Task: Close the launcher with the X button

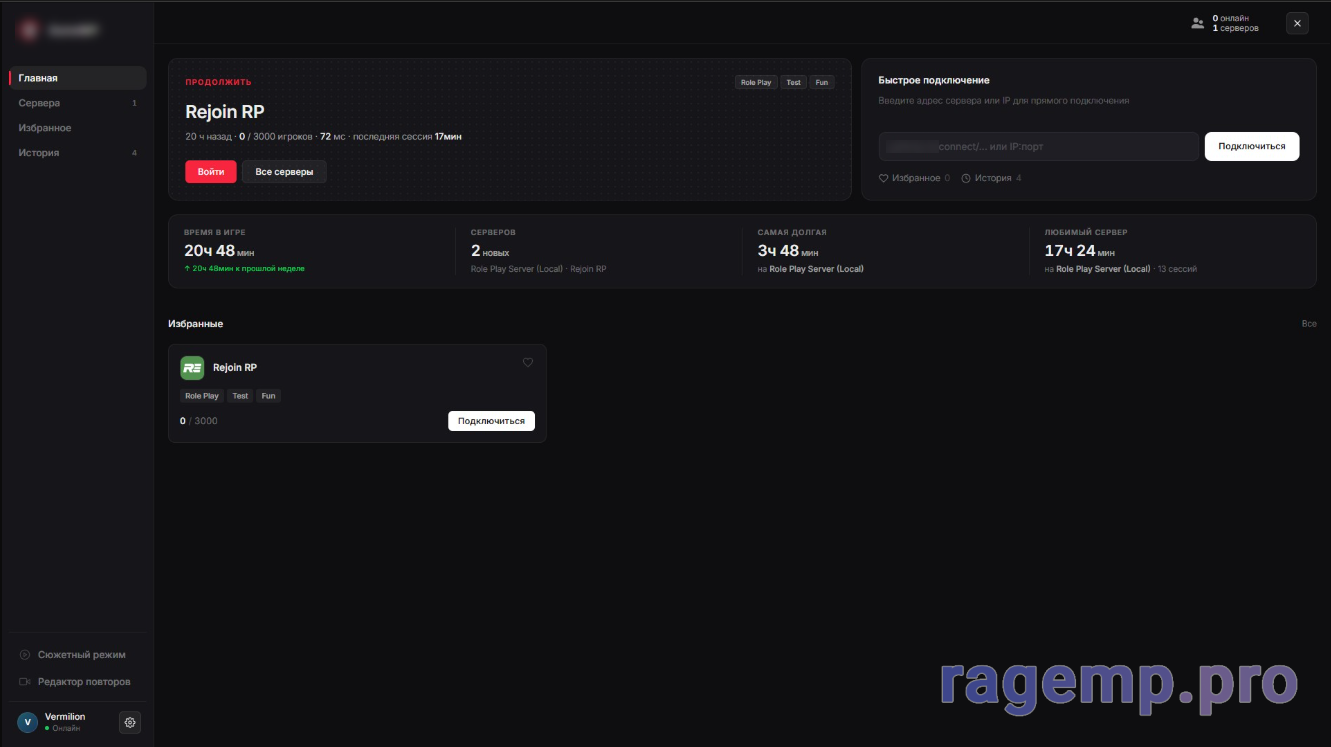Action: click(1297, 23)
